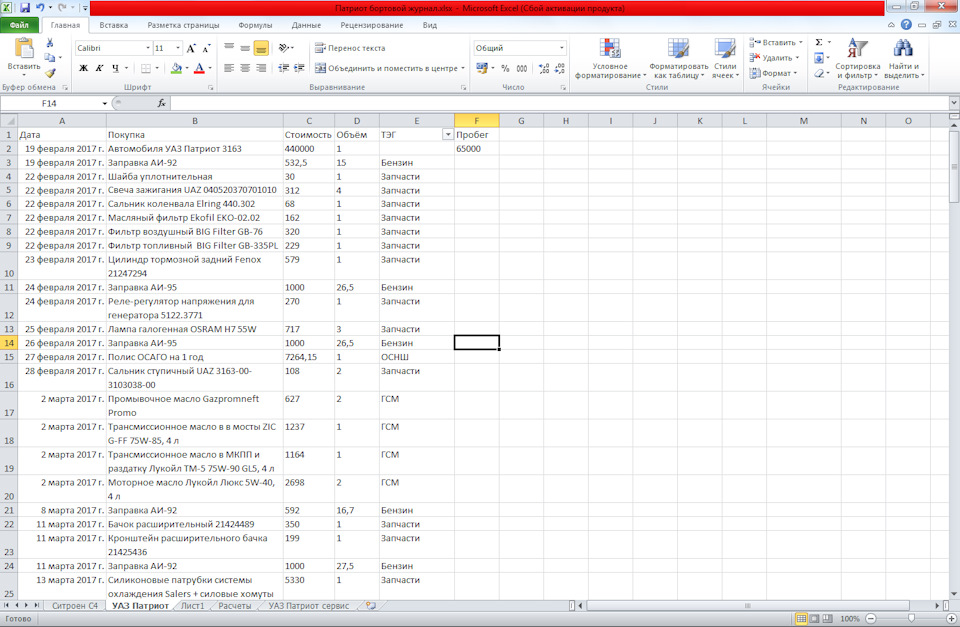Toggle Wrap Text (Перенос текста)
This screenshot has height=627, width=960.
click(350, 48)
